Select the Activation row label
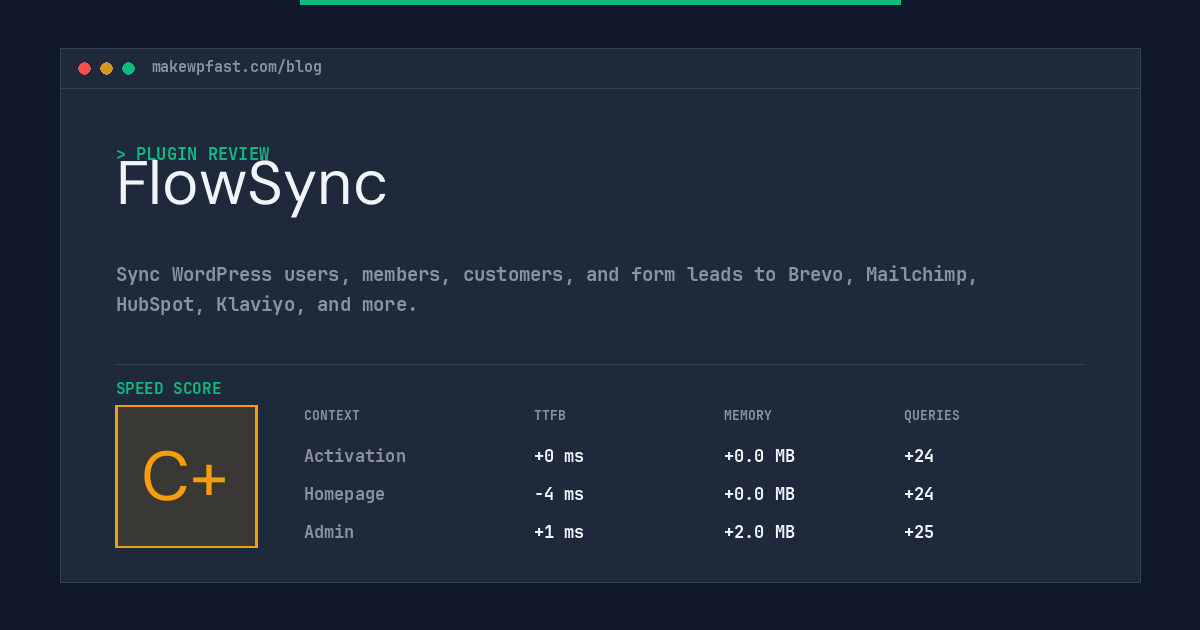The image size is (1200, 630). pos(355,456)
